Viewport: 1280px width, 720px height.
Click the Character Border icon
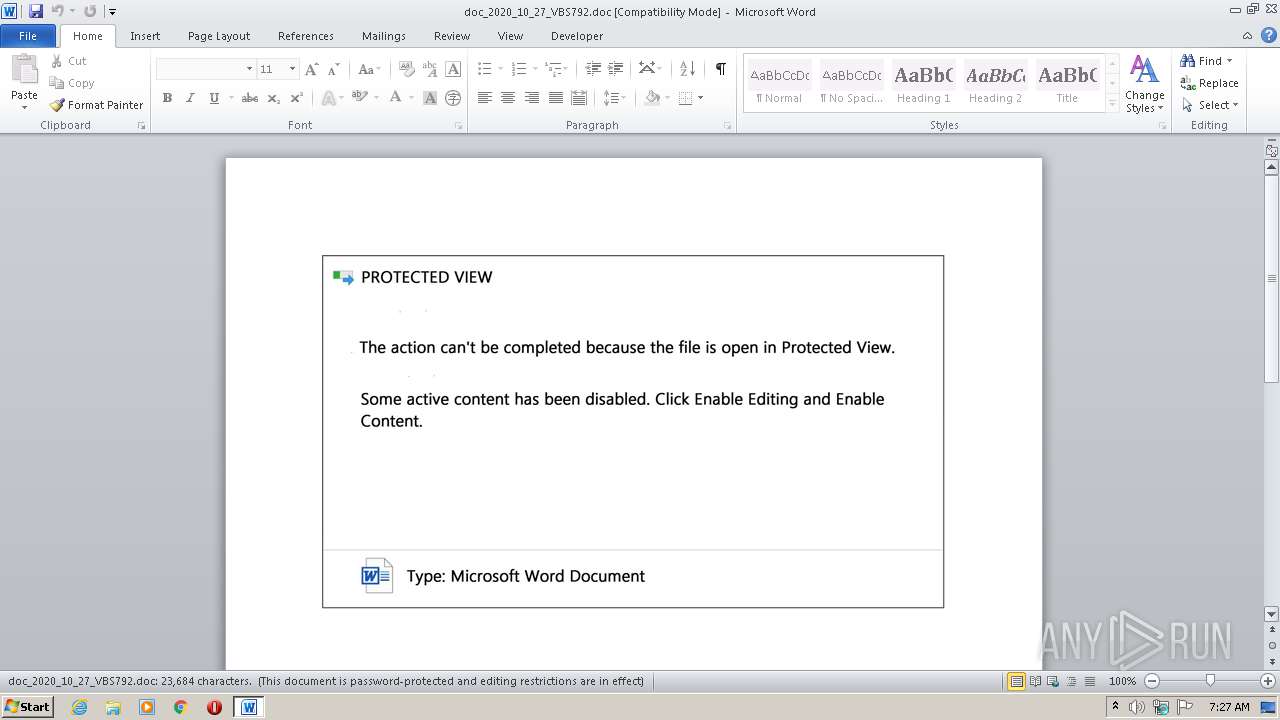tap(453, 69)
